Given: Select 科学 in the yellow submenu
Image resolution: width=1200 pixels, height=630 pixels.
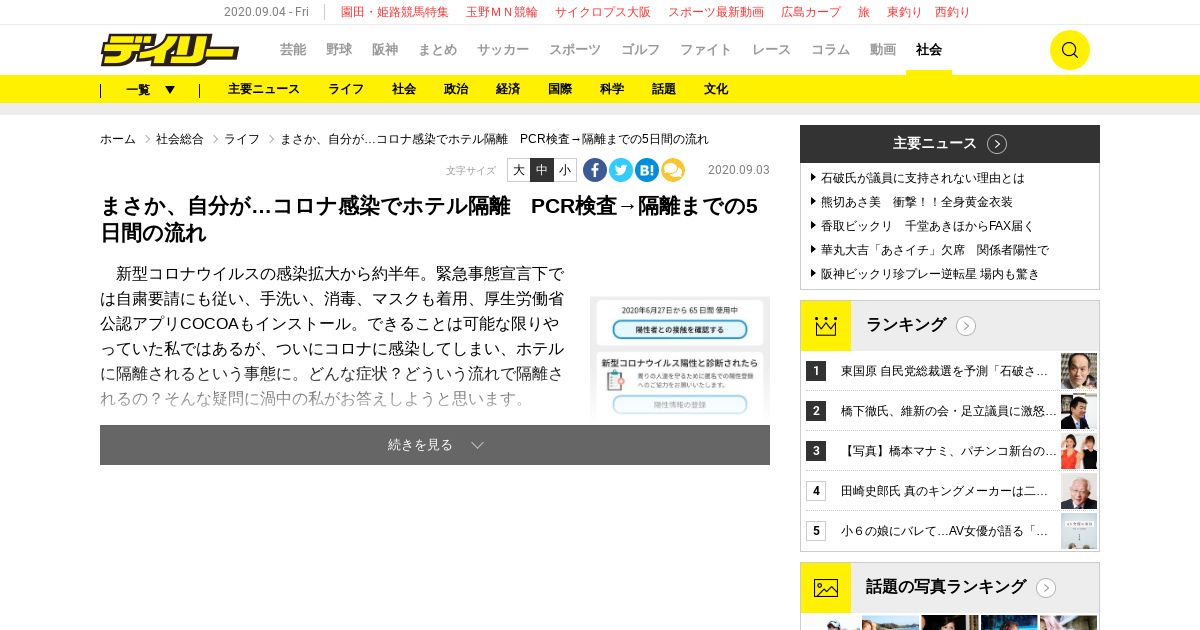Looking at the screenshot, I should tap(612, 89).
